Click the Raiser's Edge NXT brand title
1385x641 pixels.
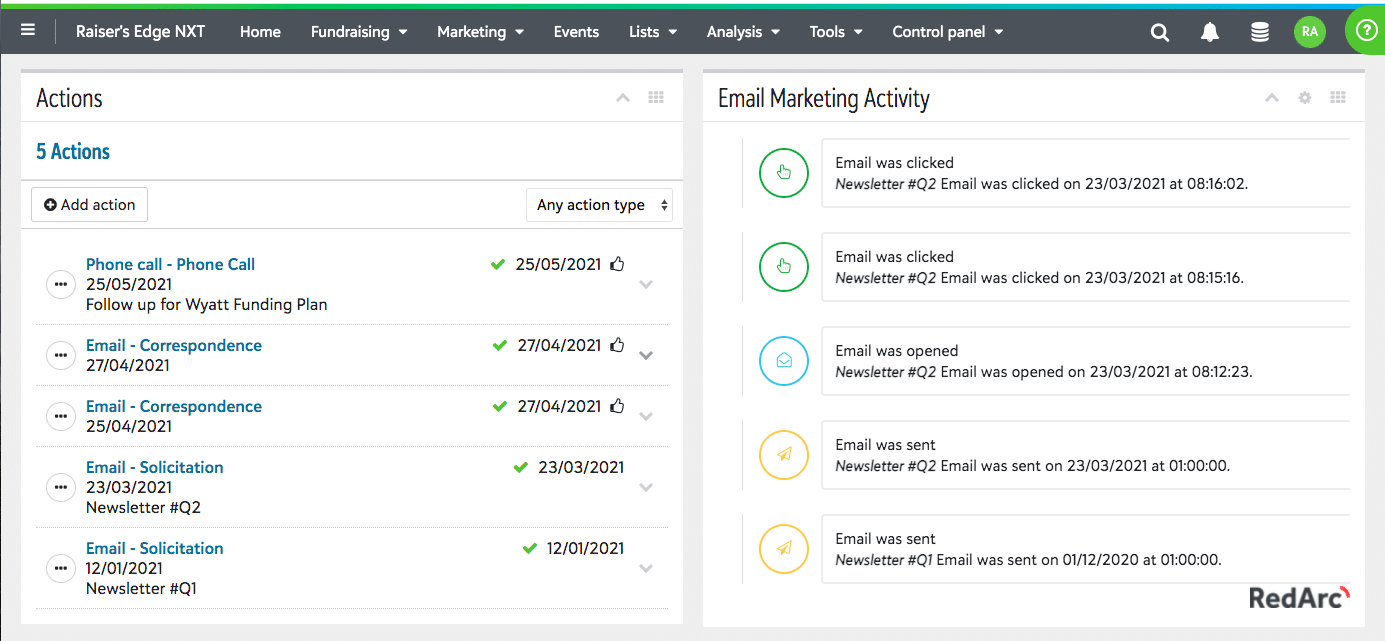pos(141,31)
